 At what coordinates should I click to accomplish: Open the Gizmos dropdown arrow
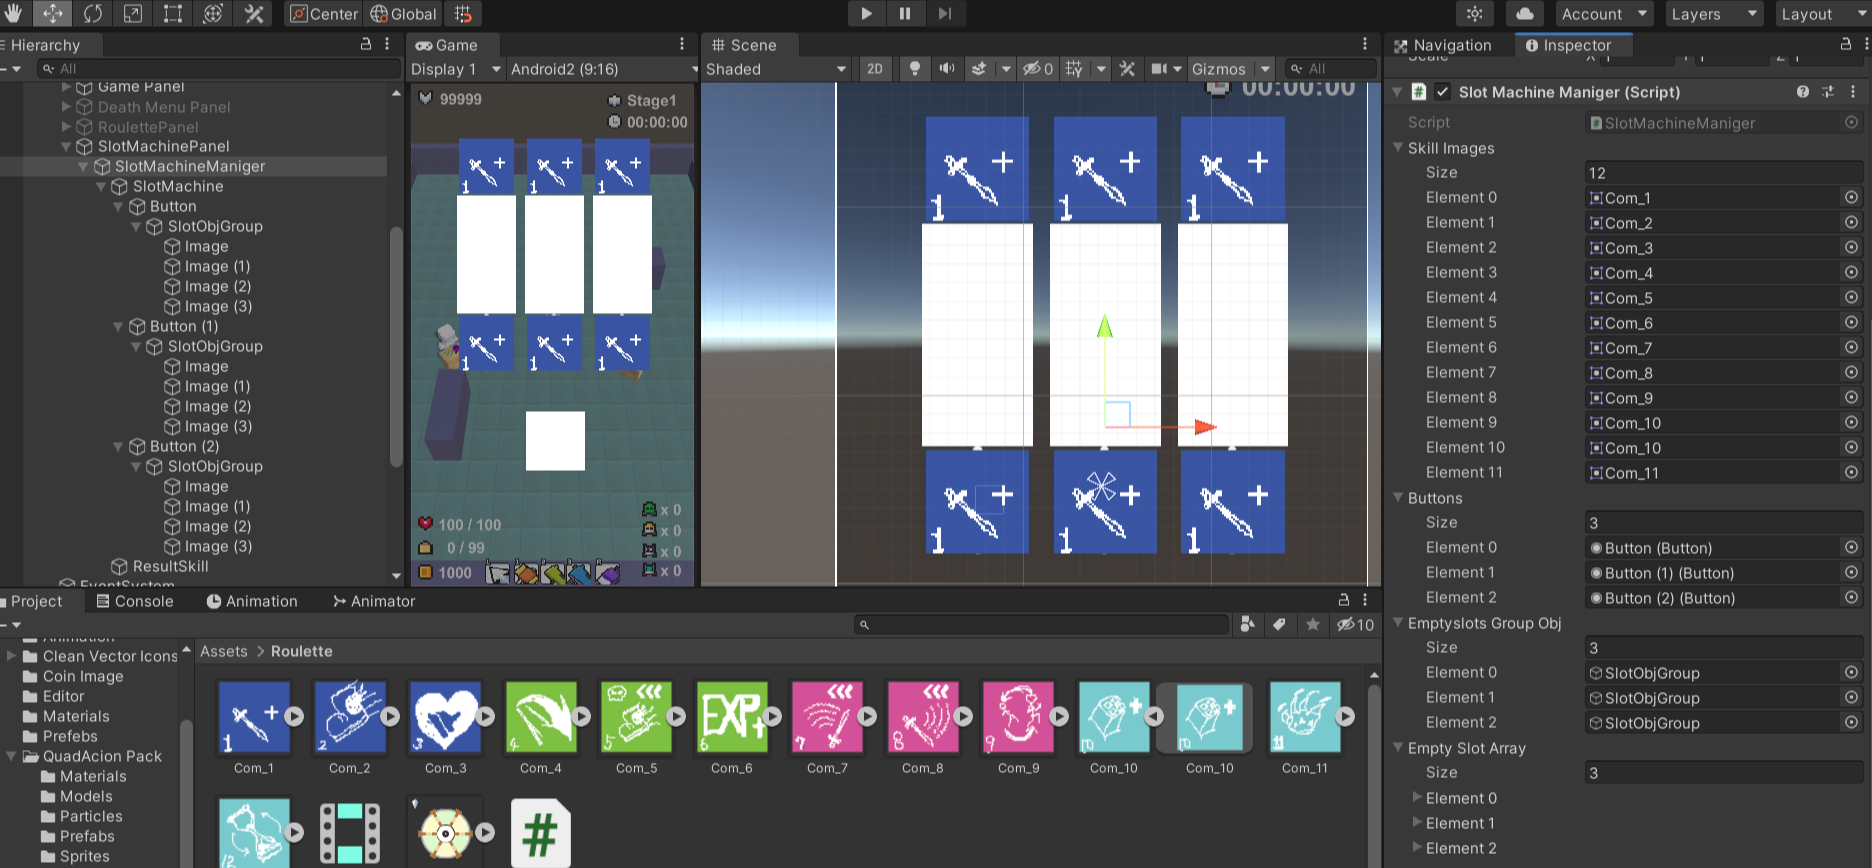click(1265, 69)
